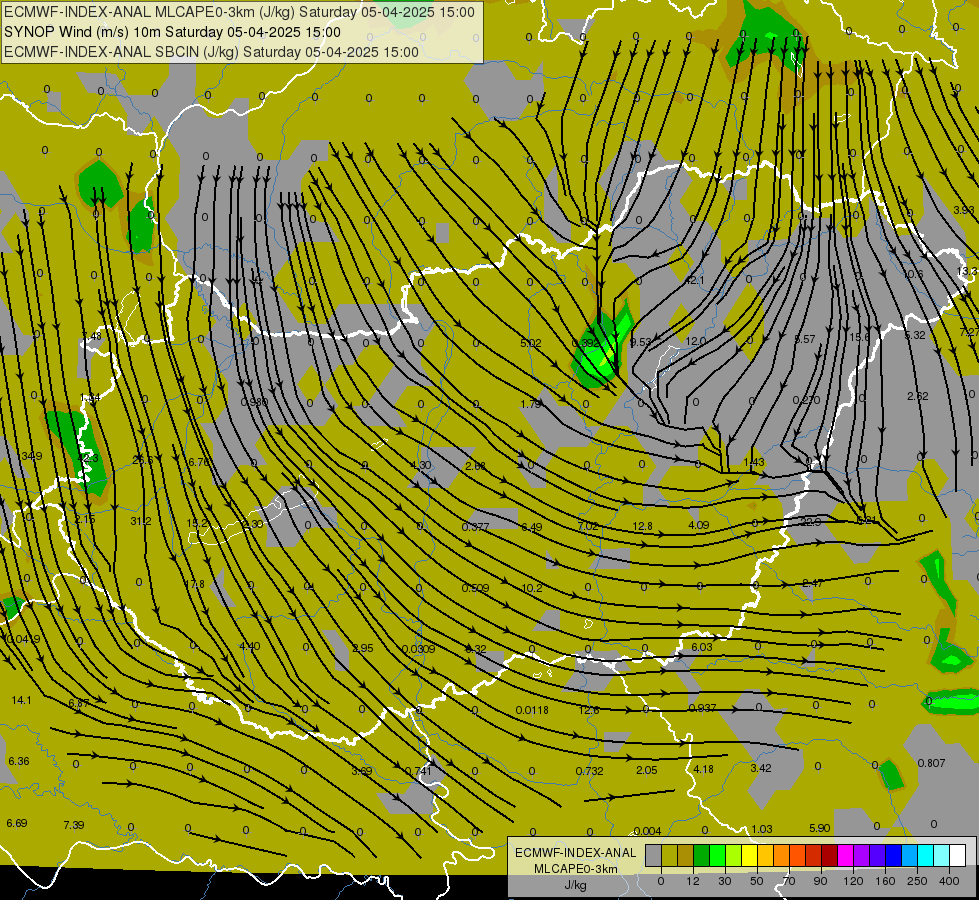
Task: Click the legend tick label 250
Action: pyautogui.click(x=917, y=881)
